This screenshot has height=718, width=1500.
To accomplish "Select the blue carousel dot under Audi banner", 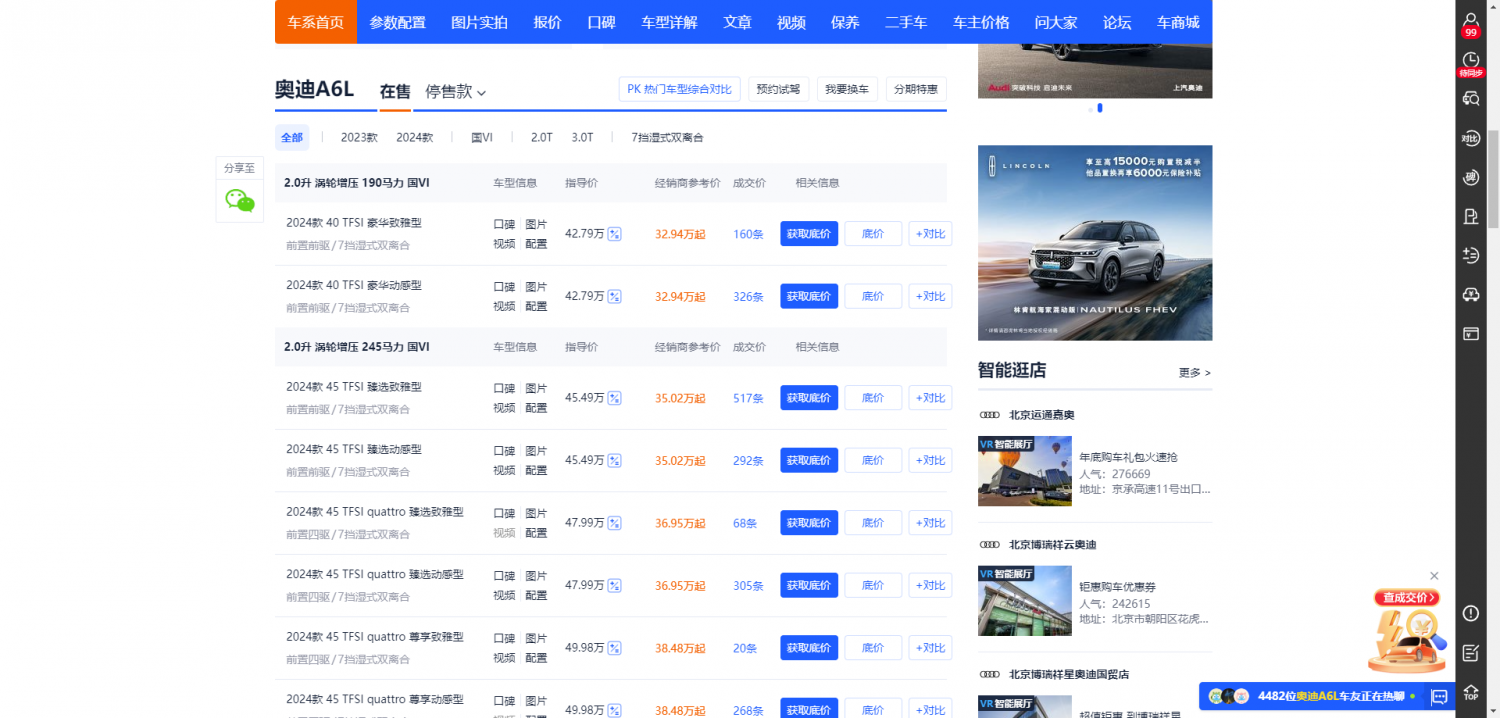I will coord(1100,108).
